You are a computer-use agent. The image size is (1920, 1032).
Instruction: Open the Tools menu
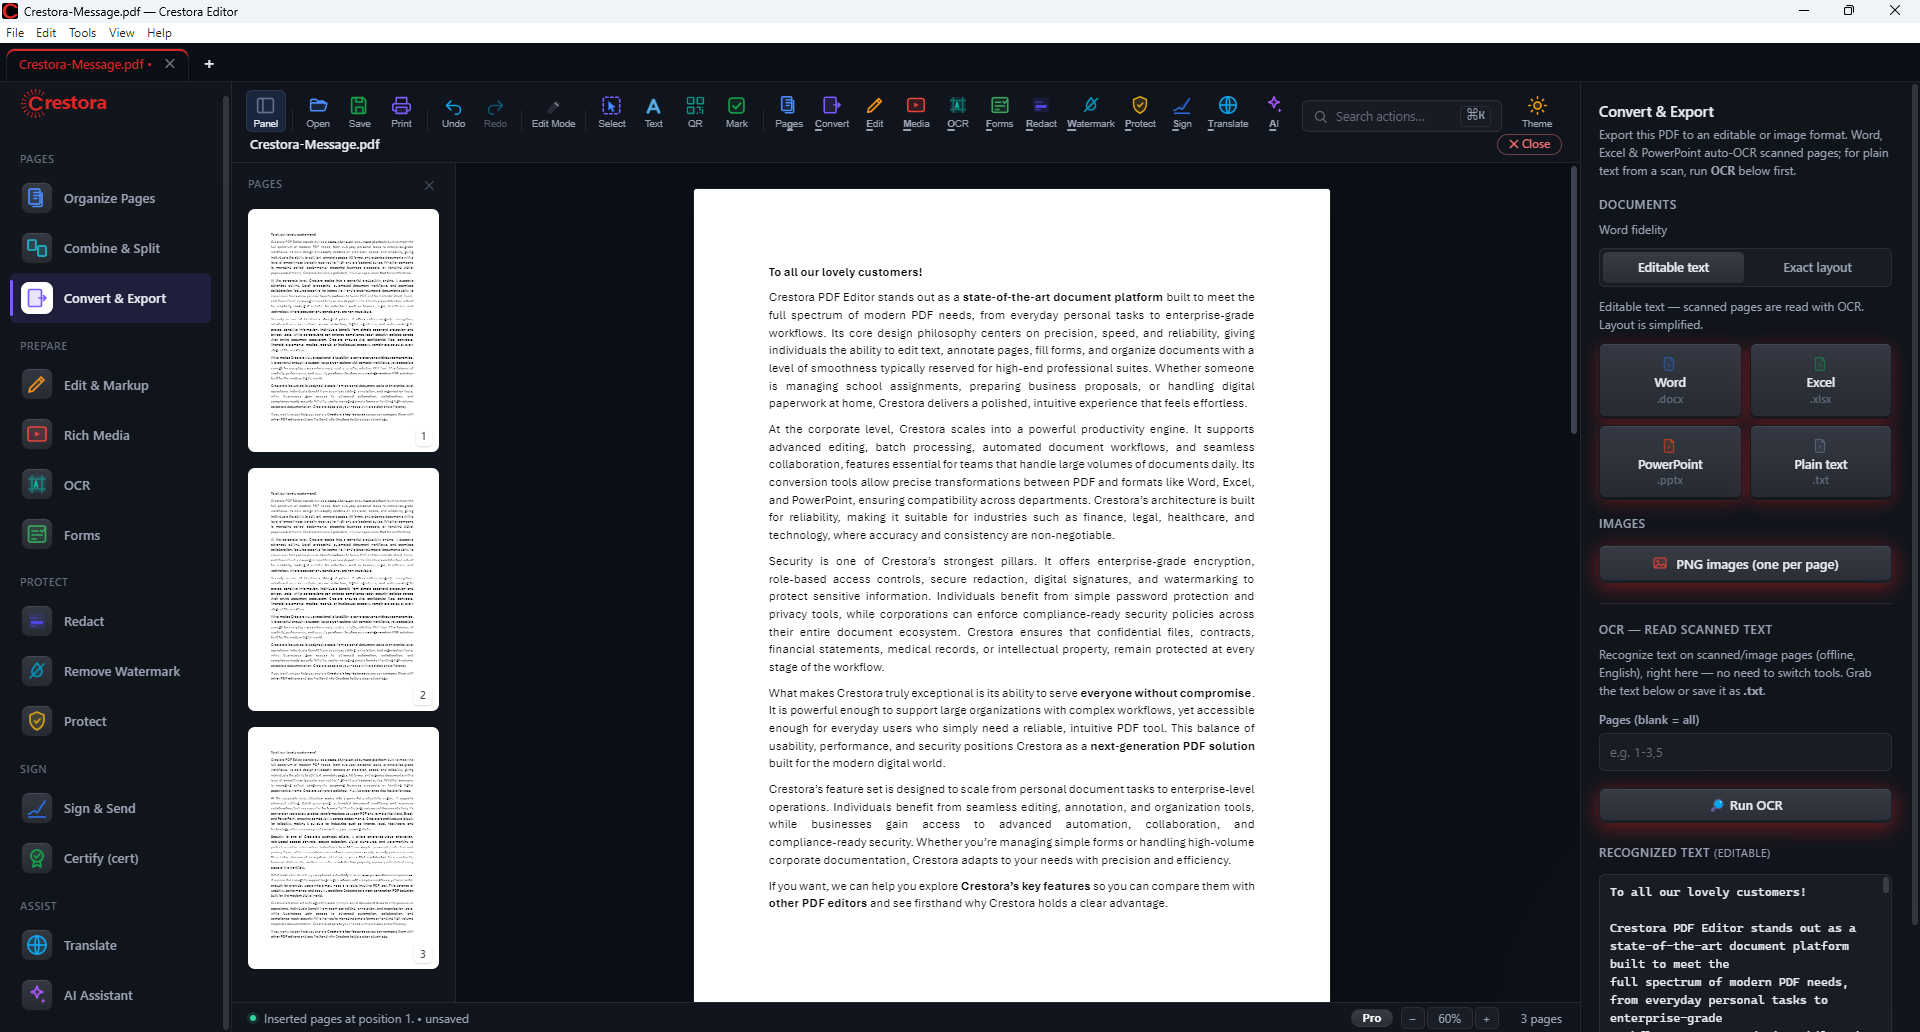click(82, 33)
